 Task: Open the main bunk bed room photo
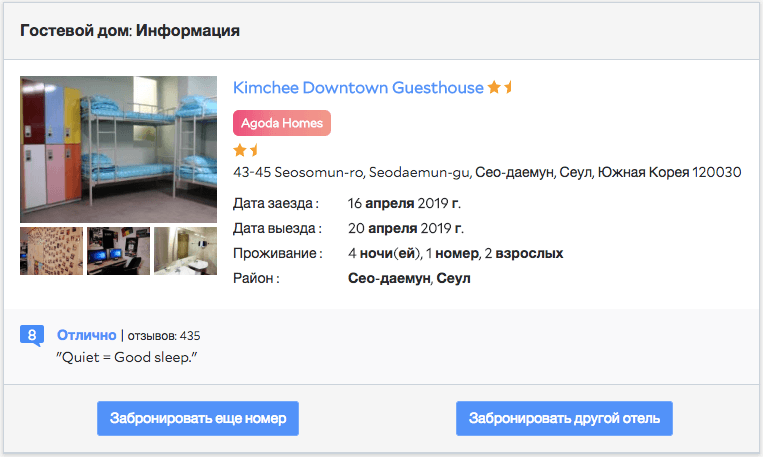118,149
